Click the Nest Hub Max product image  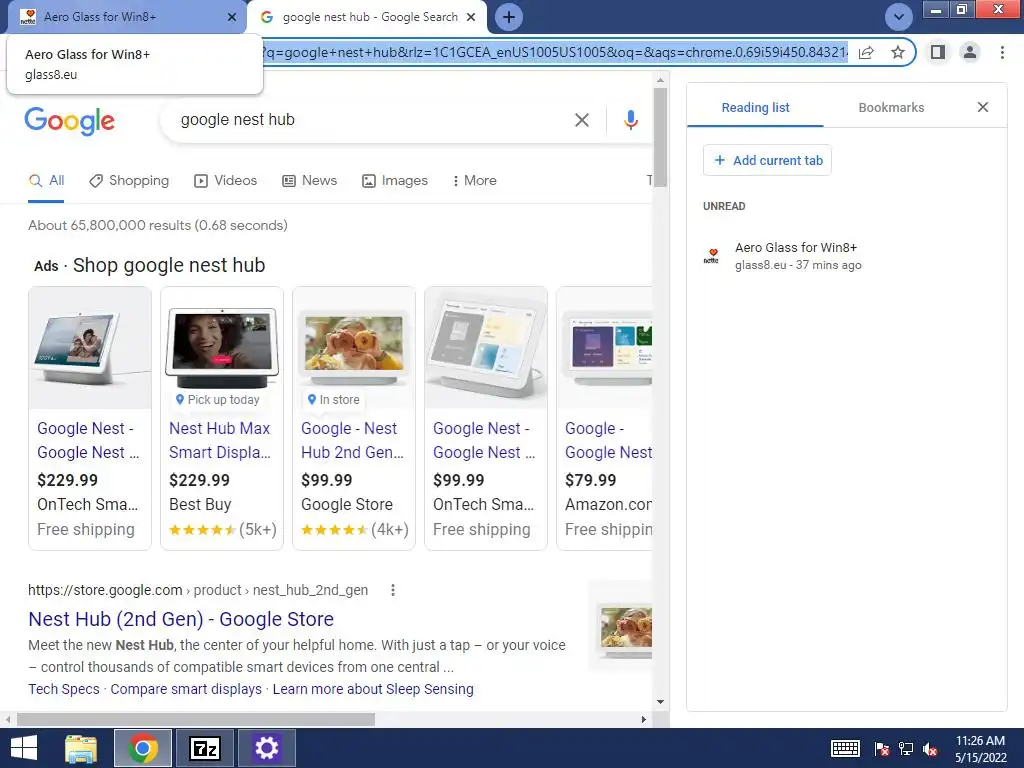(x=222, y=348)
